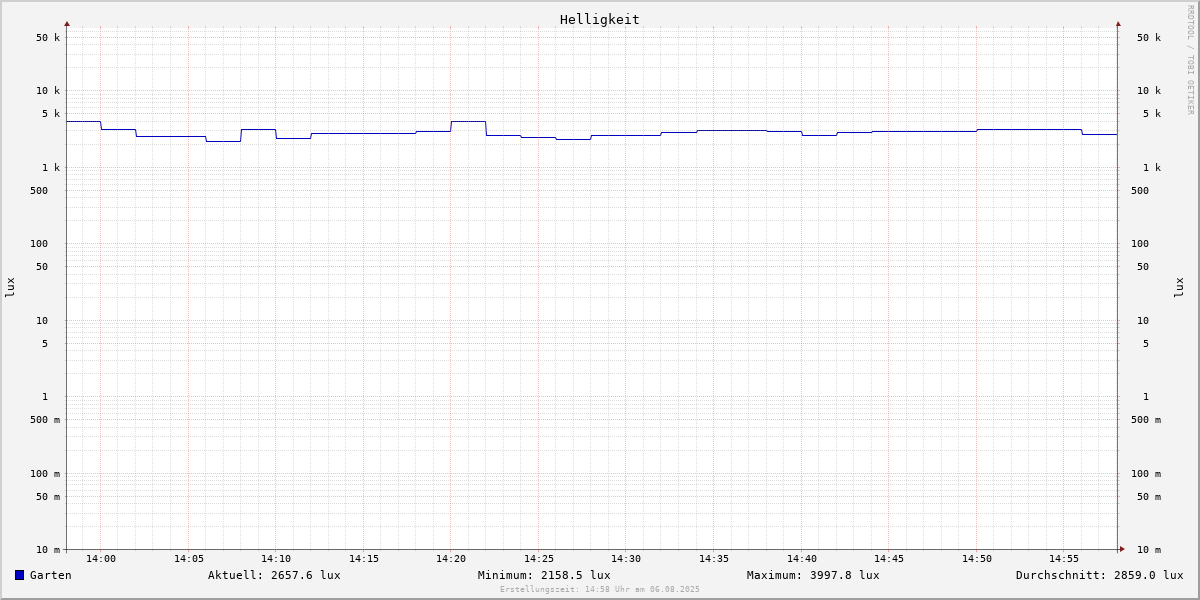Click the '100' label on left axis
The width and height of the screenshot is (1200, 600).
39,244
